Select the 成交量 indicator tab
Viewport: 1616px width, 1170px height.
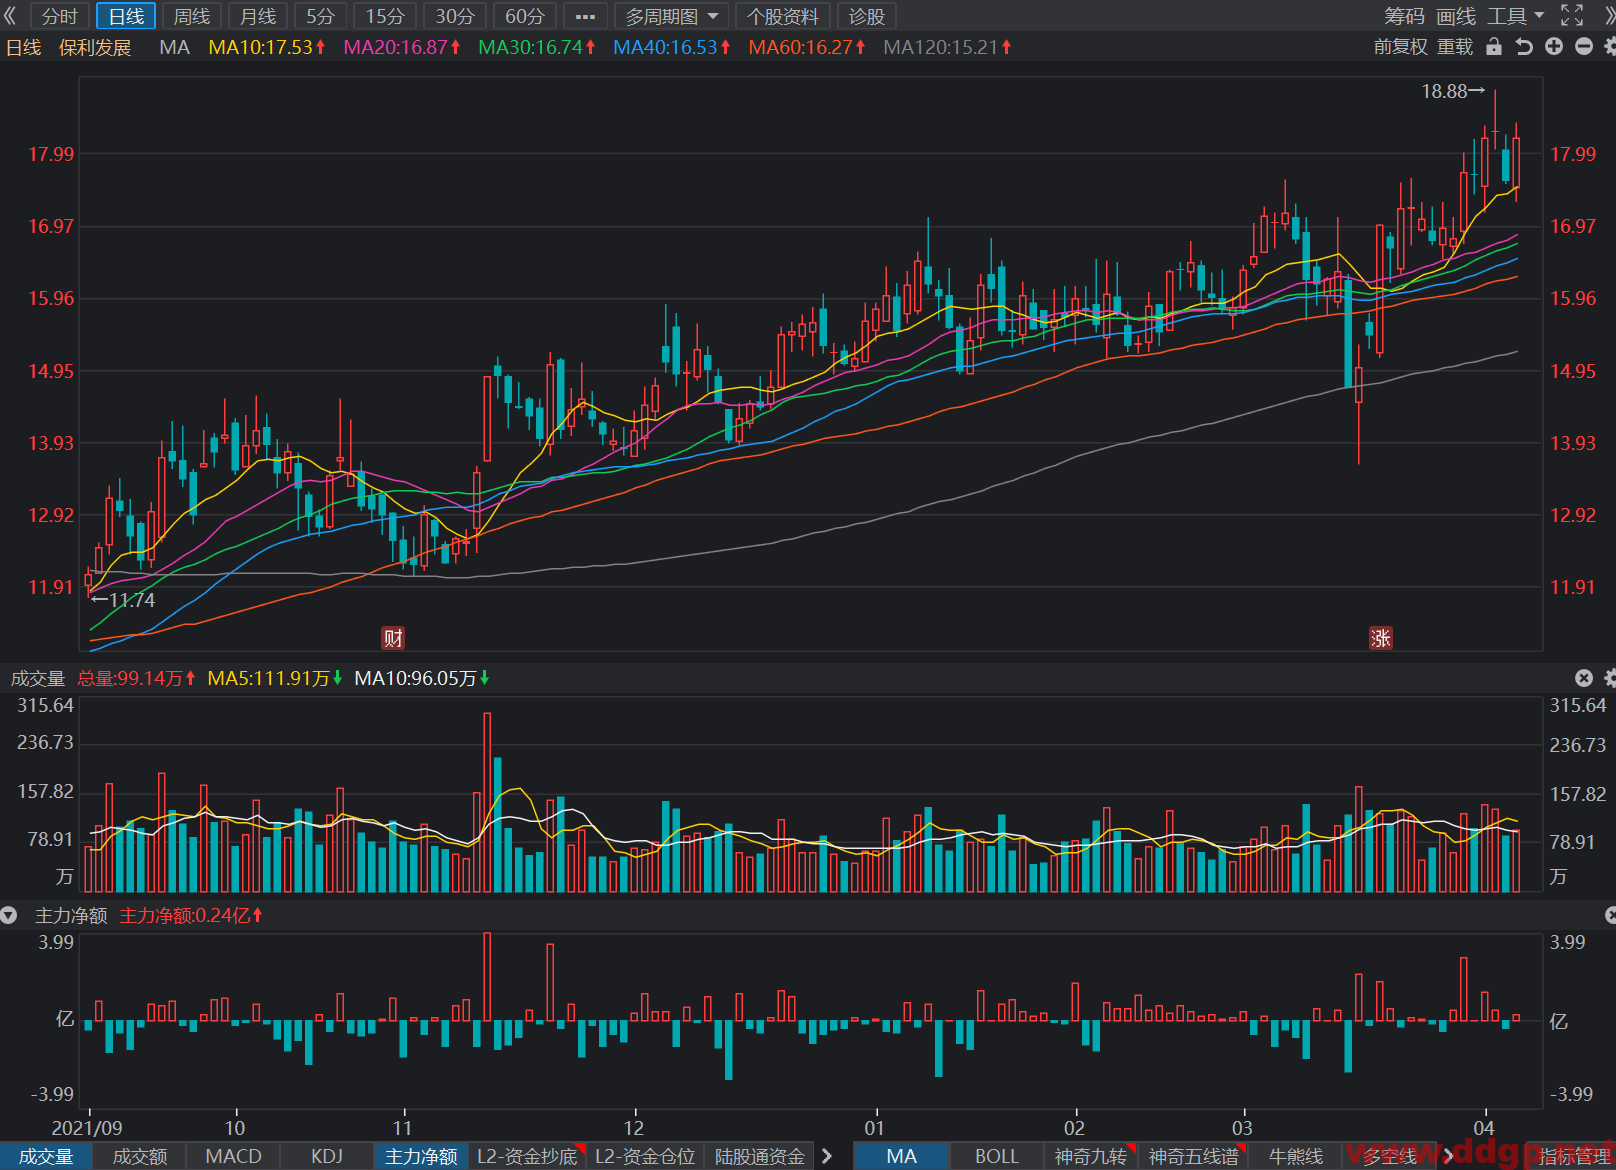click(x=46, y=1156)
